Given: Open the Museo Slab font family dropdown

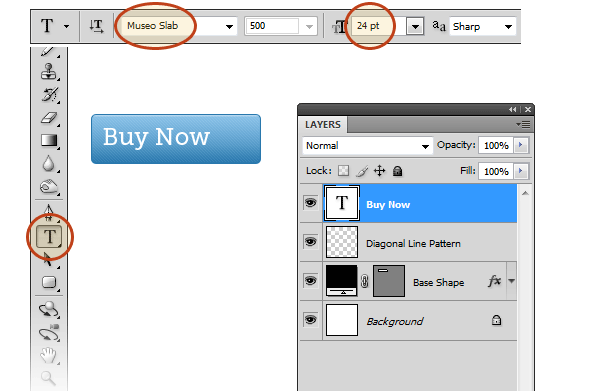Looking at the screenshot, I should tap(229, 26).
